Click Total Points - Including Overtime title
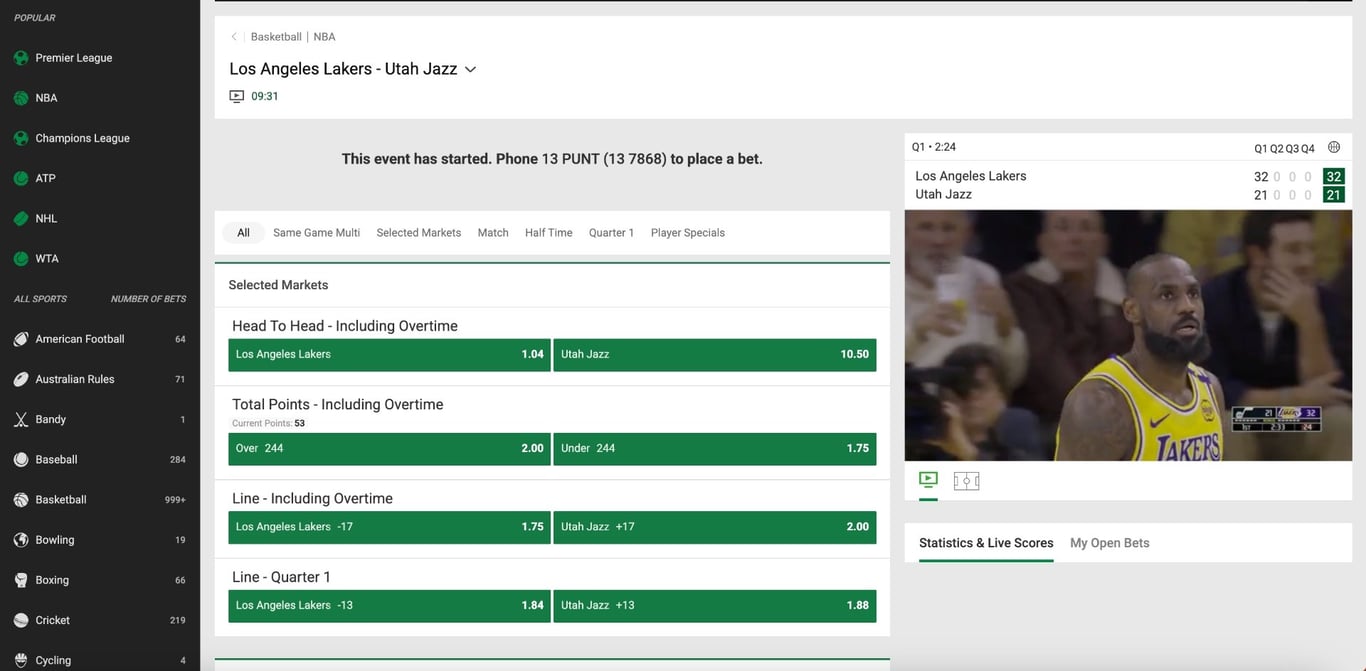 pyautogui.click(x=338, y=405)
